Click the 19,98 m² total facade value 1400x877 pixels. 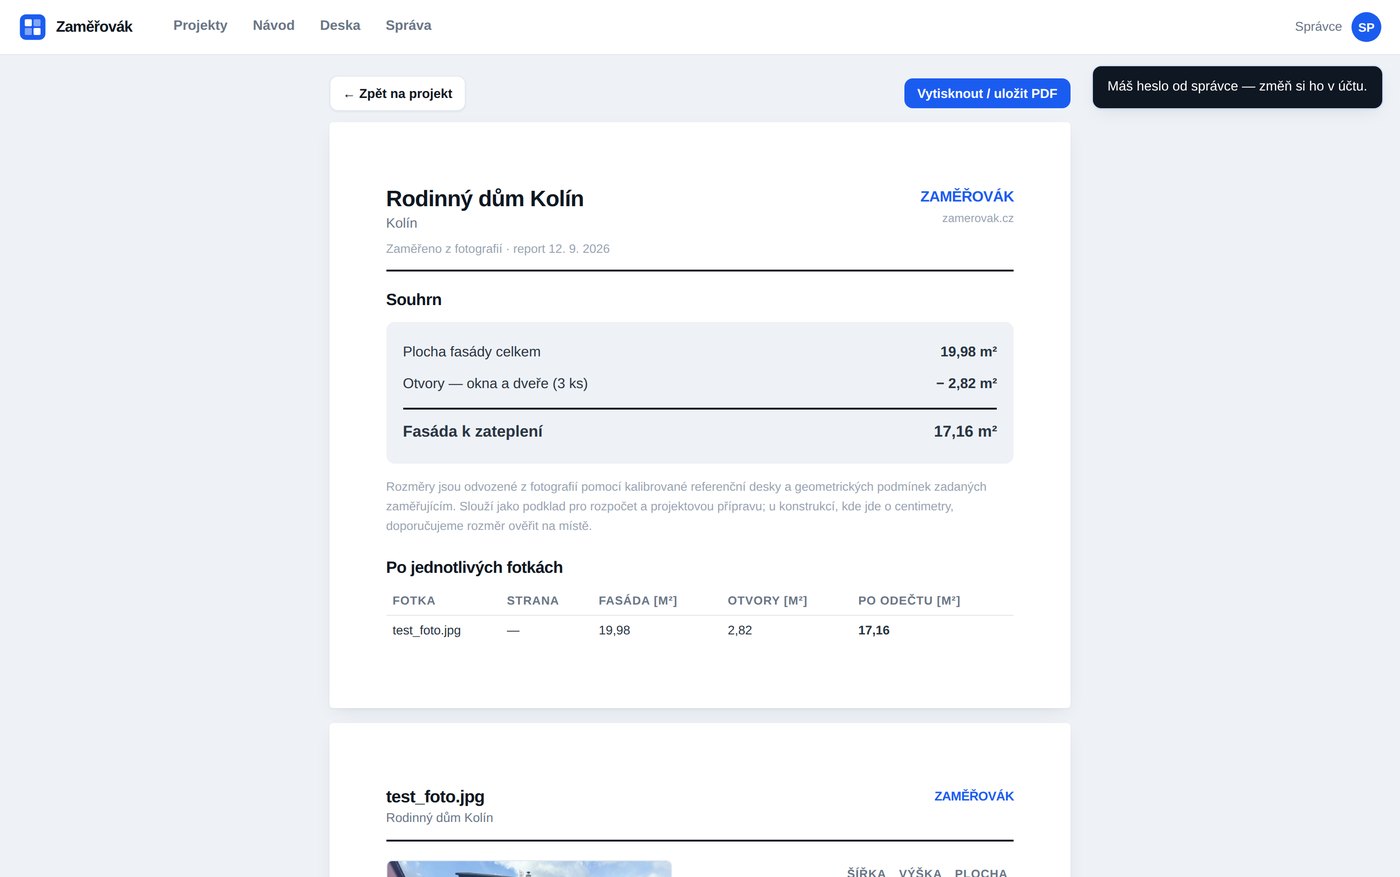(968, 352)
